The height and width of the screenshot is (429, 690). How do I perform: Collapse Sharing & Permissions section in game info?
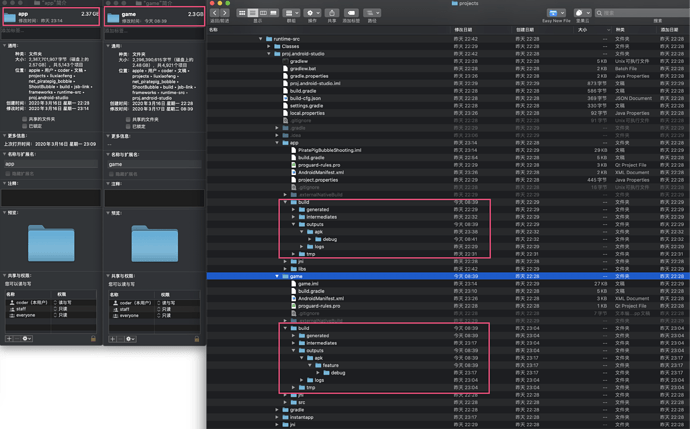coord(108,276)
